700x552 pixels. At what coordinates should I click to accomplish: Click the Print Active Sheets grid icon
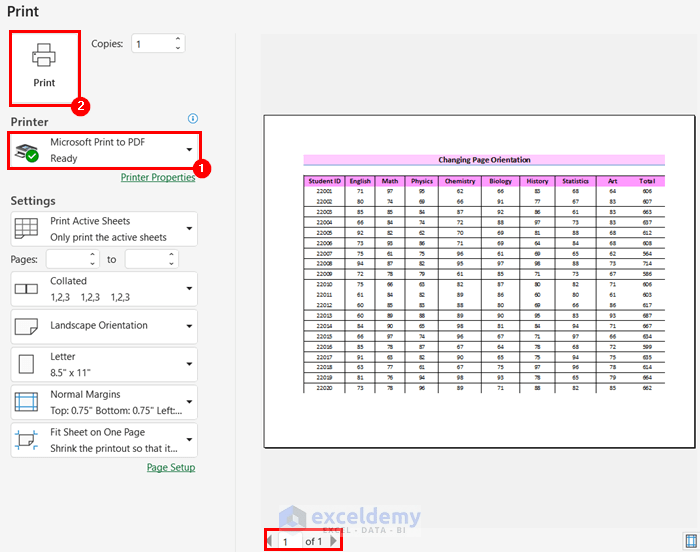26,229
